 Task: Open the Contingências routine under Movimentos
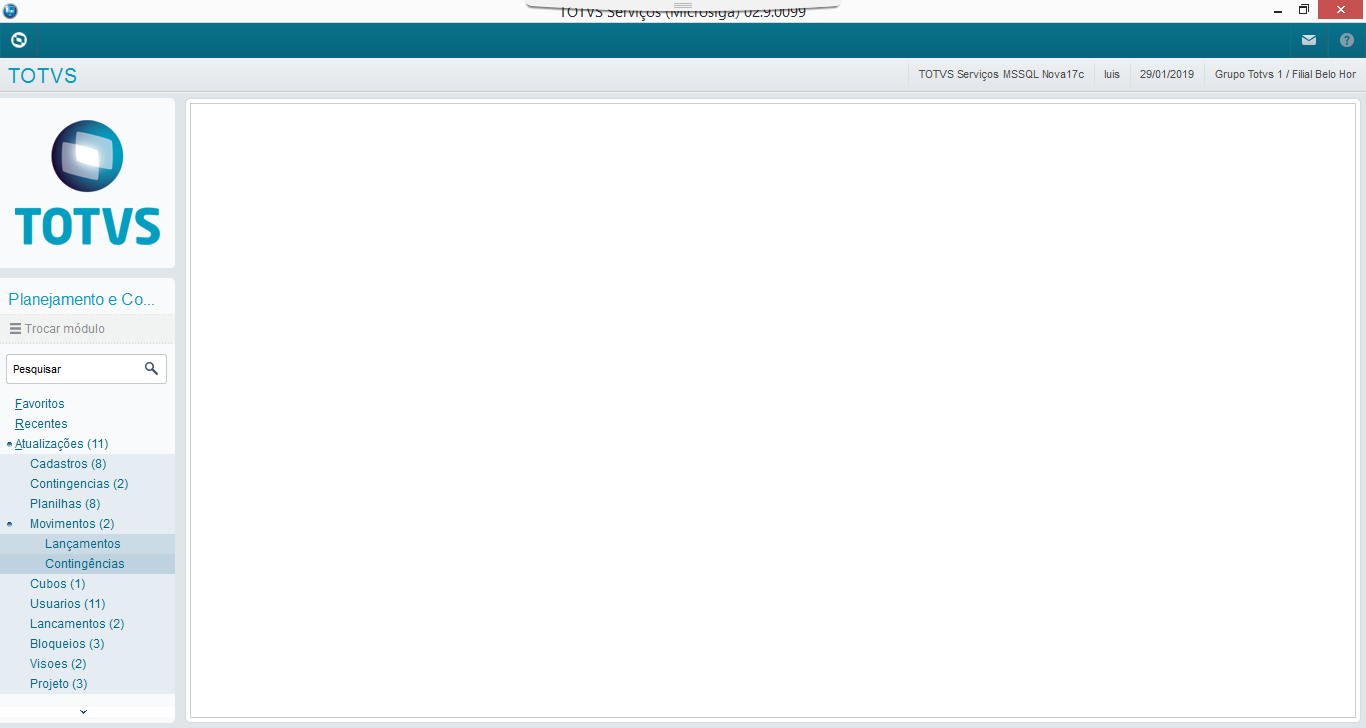click(x=85, y=564)
